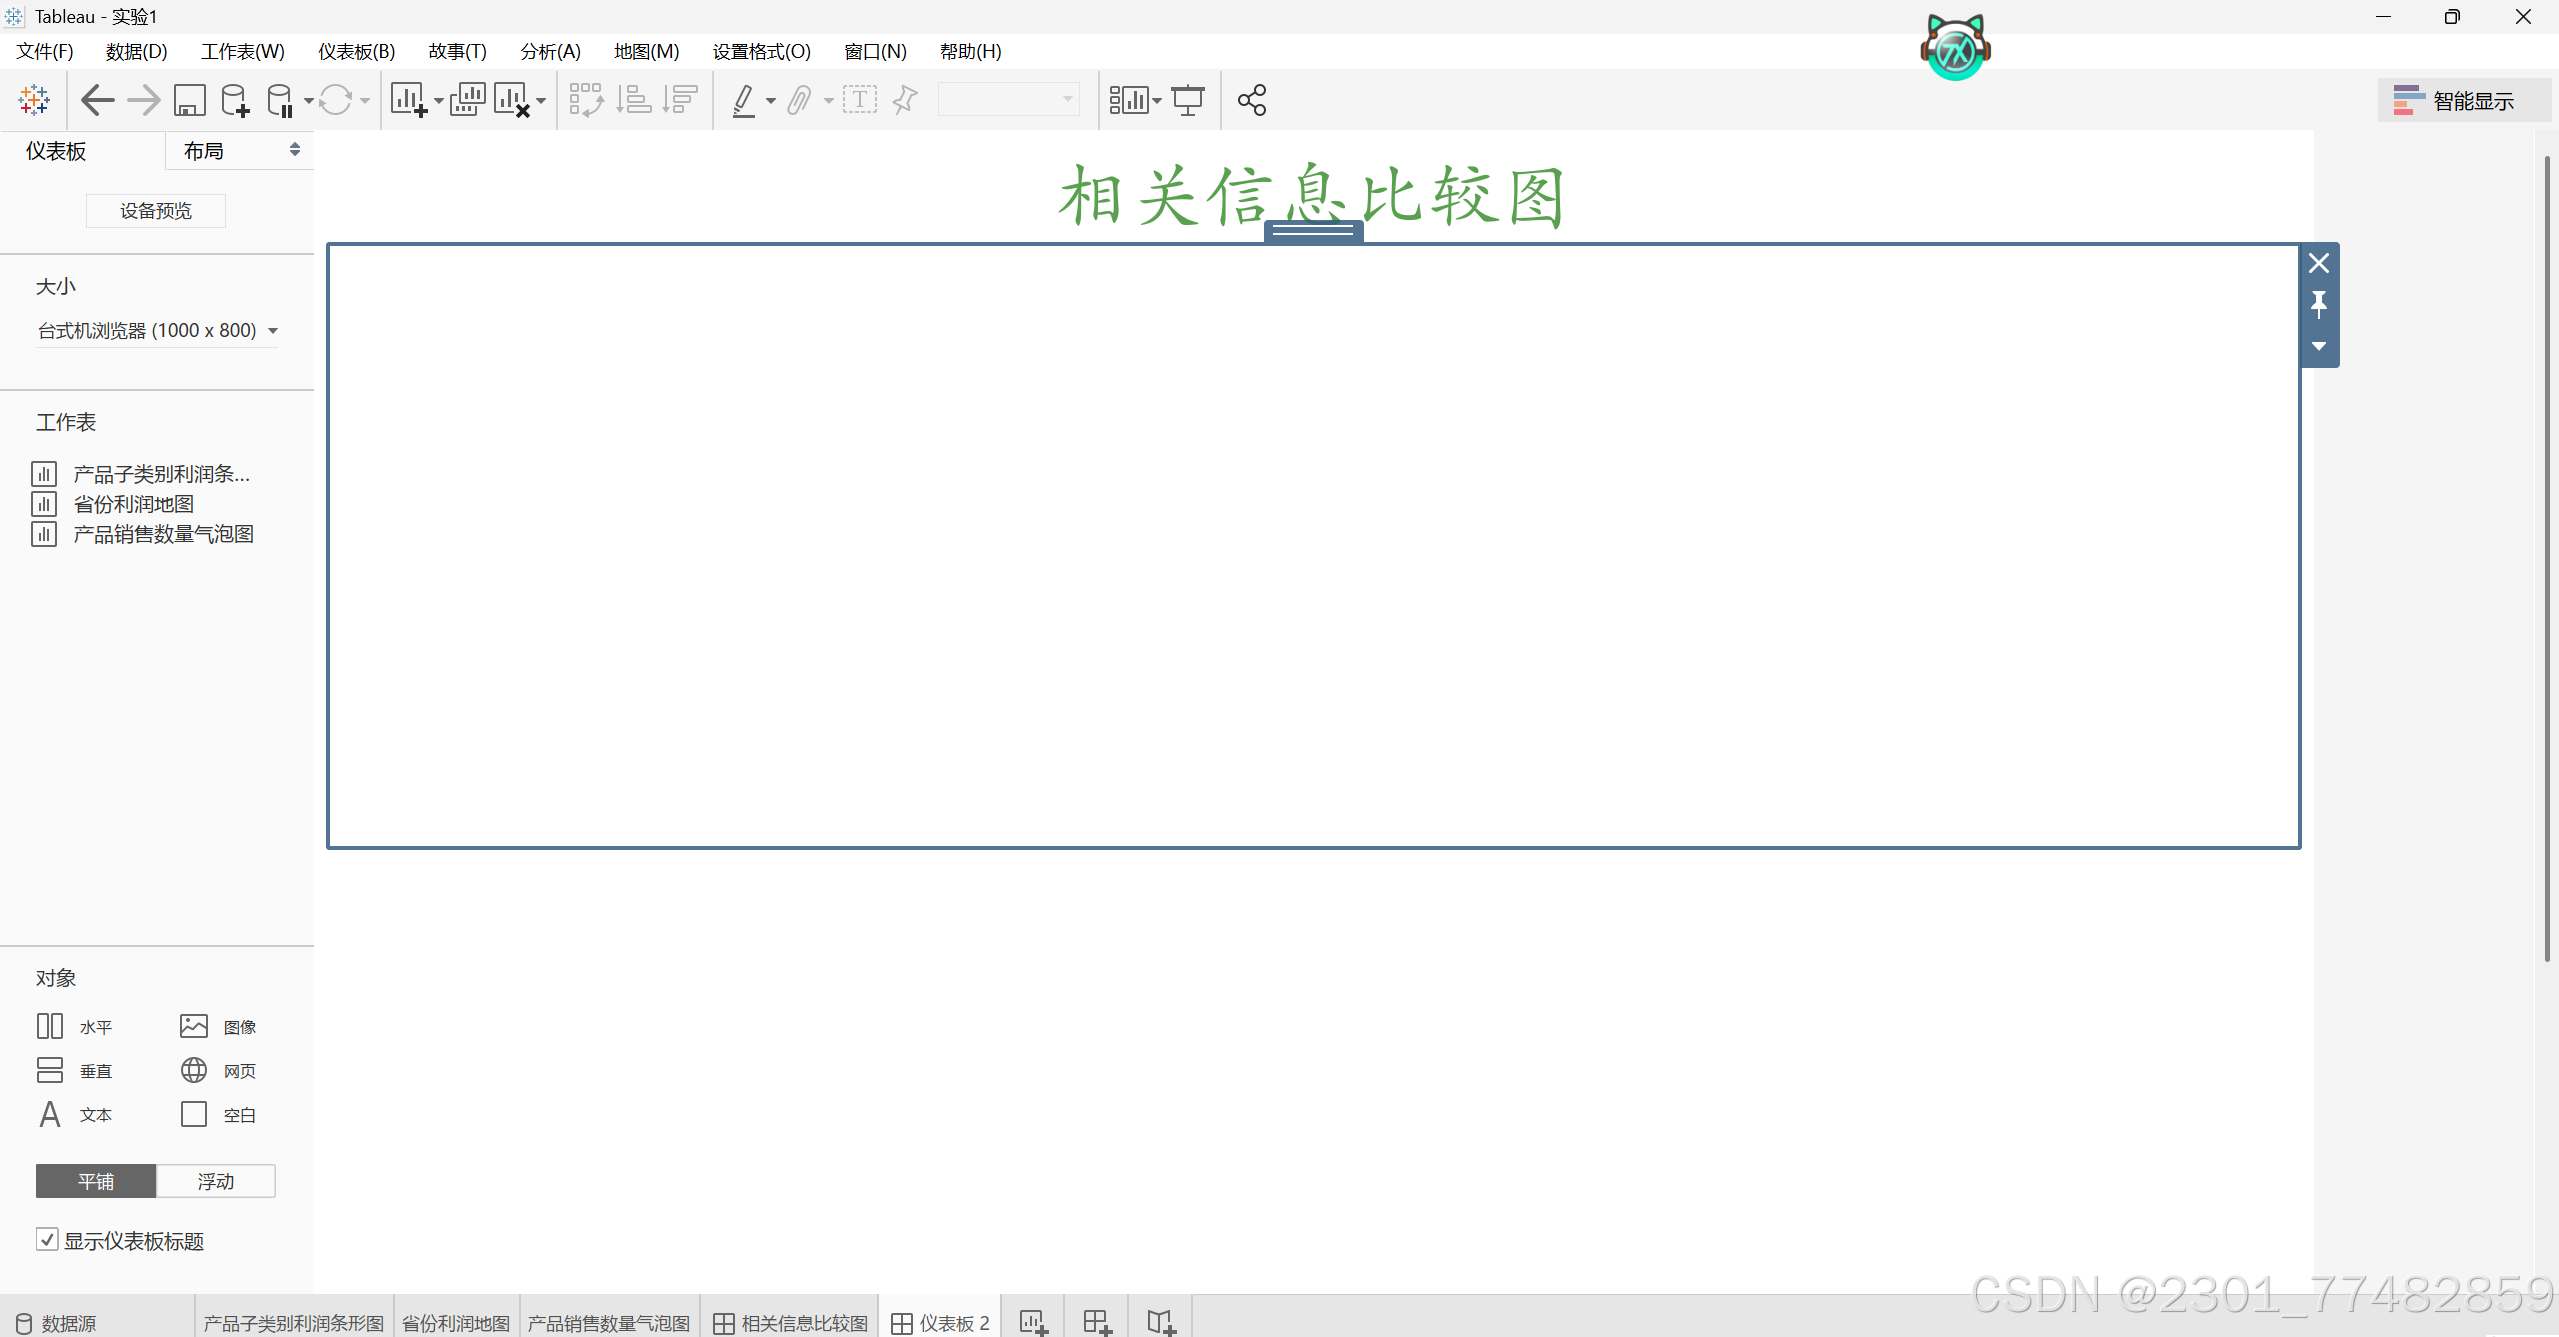This screenshot has height=1337, width=2559.
Task: Open the 分析(A) menu
Action: 549,52
